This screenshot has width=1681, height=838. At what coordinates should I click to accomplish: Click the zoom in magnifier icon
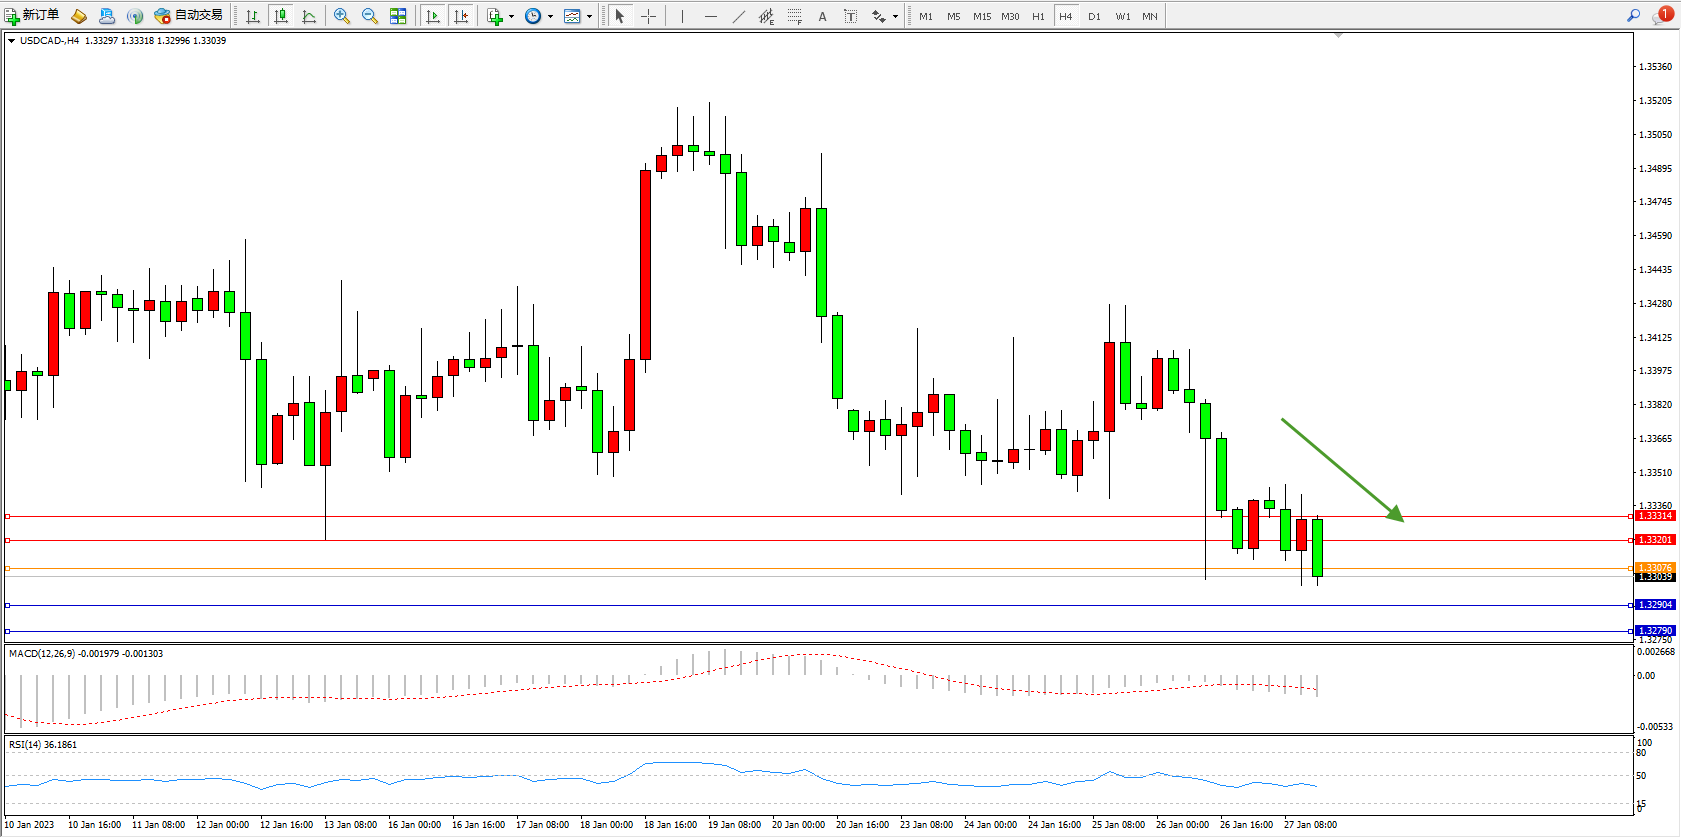(x=342, y=16)
